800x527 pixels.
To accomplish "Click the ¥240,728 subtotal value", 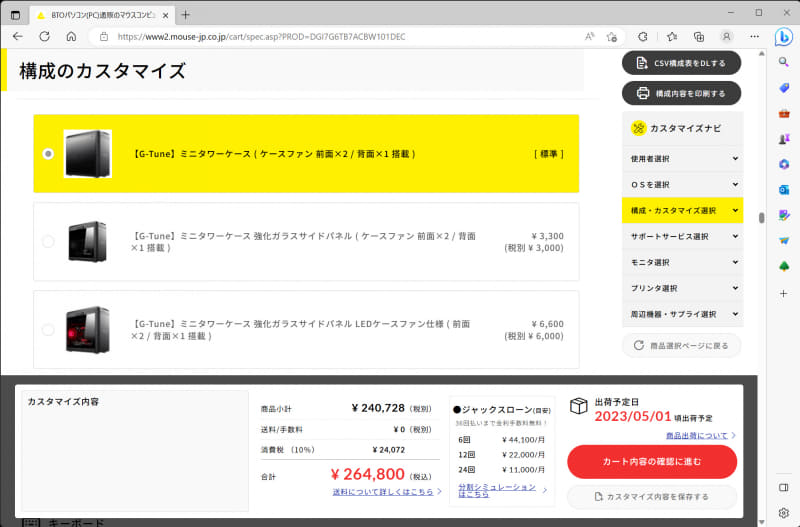I will [x=378, y=408].
